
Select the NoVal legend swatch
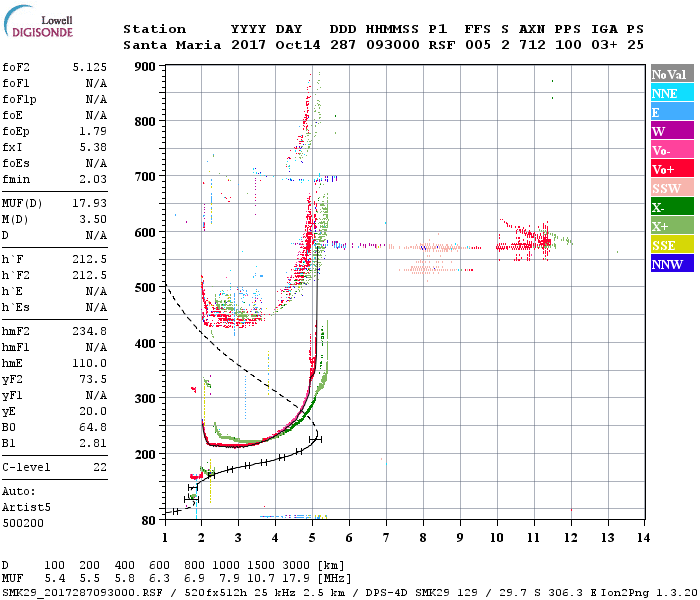coord(672,74)
